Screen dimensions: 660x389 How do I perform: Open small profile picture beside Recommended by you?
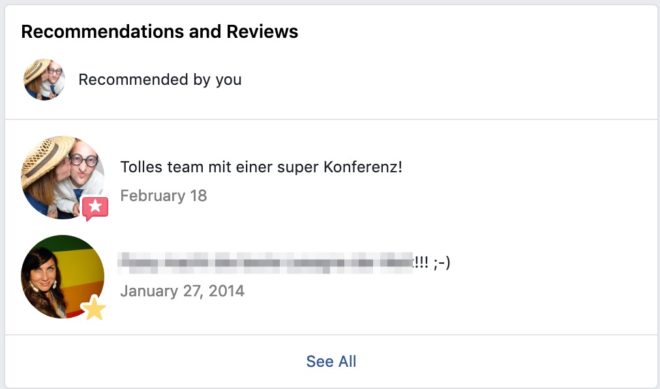44,80
